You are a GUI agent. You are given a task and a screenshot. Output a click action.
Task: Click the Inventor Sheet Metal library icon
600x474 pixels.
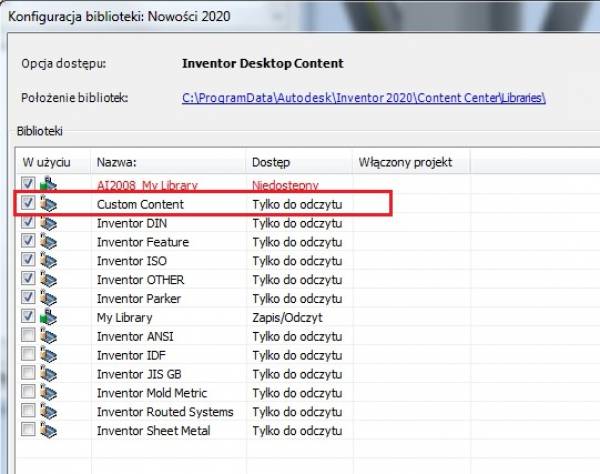[x=49, y=430]
